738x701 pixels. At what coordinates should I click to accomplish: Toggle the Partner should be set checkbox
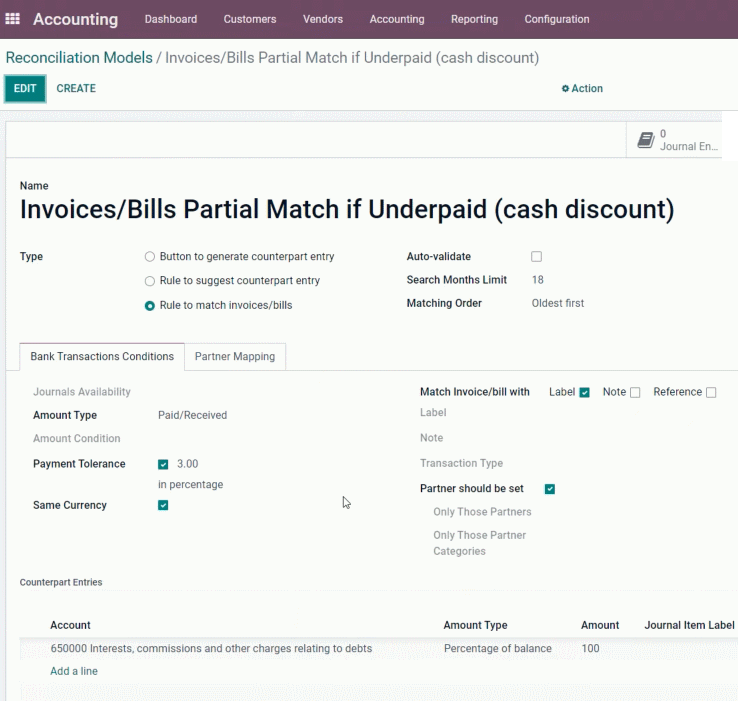coord(550,489)
